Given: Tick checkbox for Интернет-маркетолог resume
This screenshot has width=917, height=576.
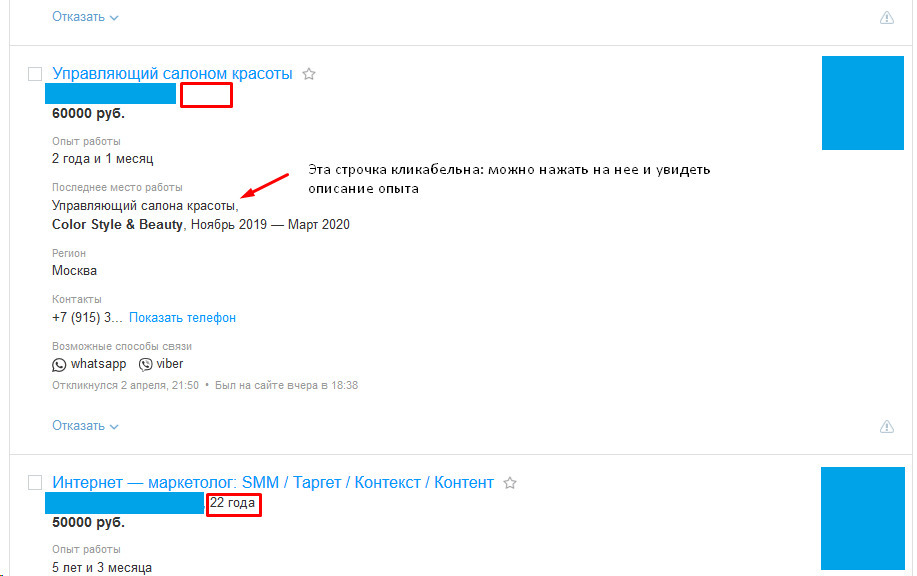Looking at the screenshot, I should tap(35, 482).
